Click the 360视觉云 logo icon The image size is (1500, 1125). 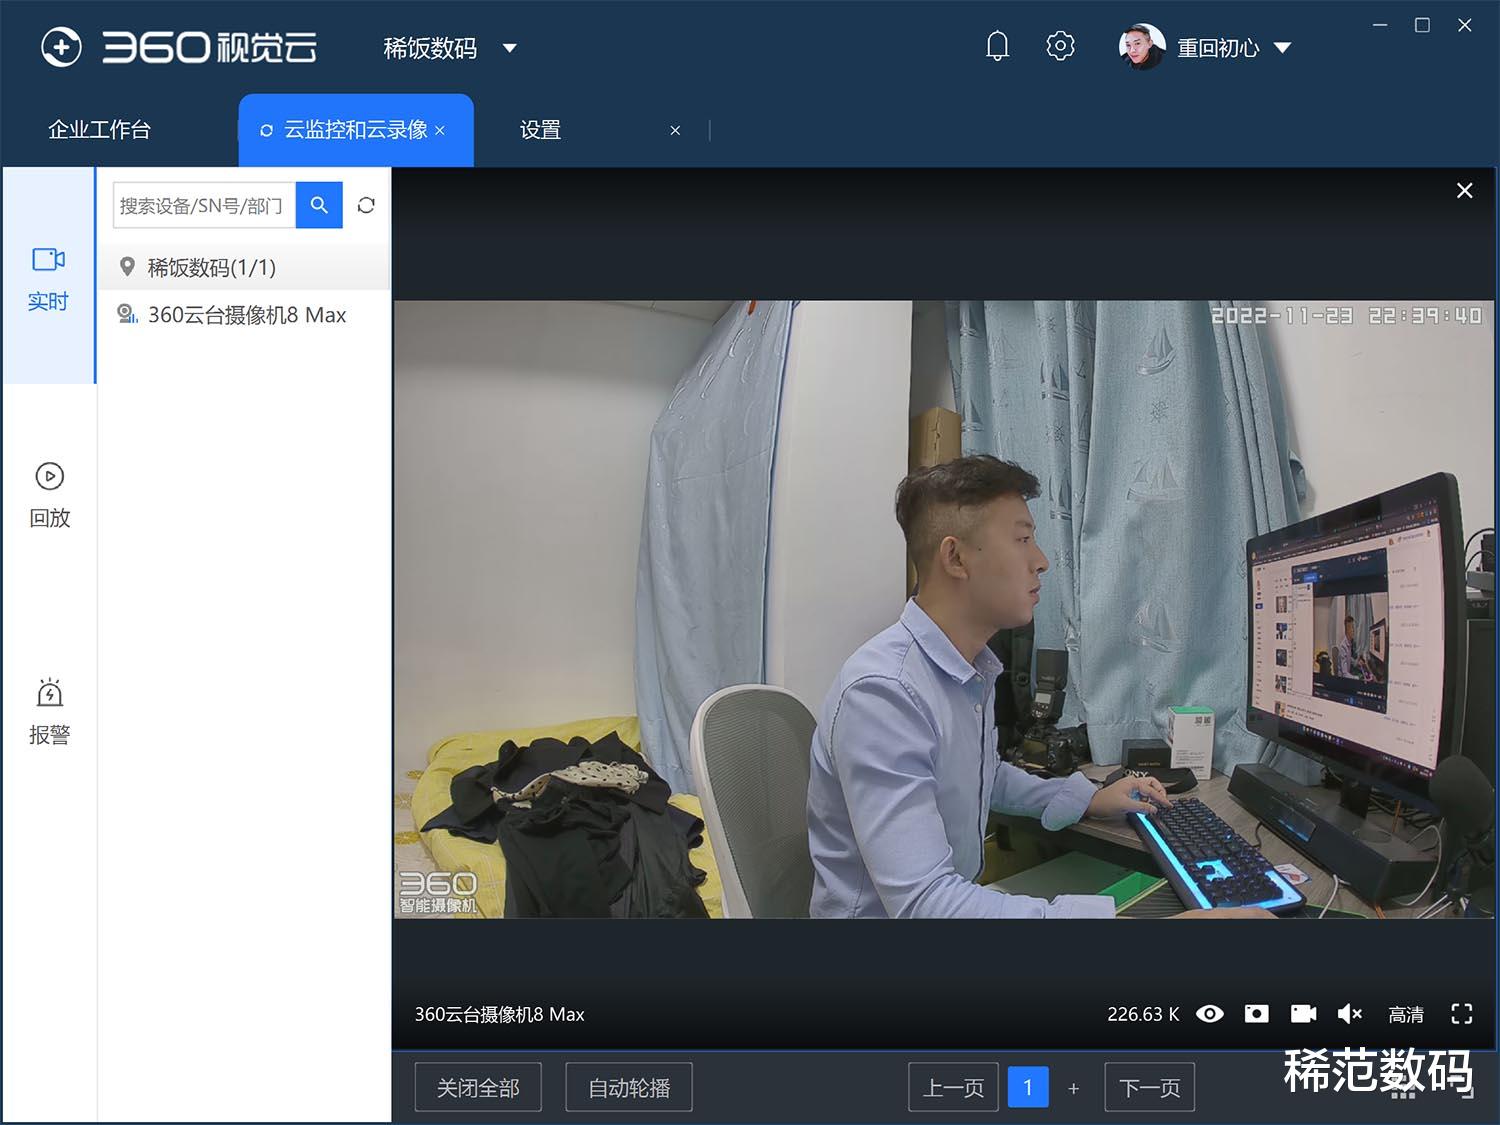(62, 47)
